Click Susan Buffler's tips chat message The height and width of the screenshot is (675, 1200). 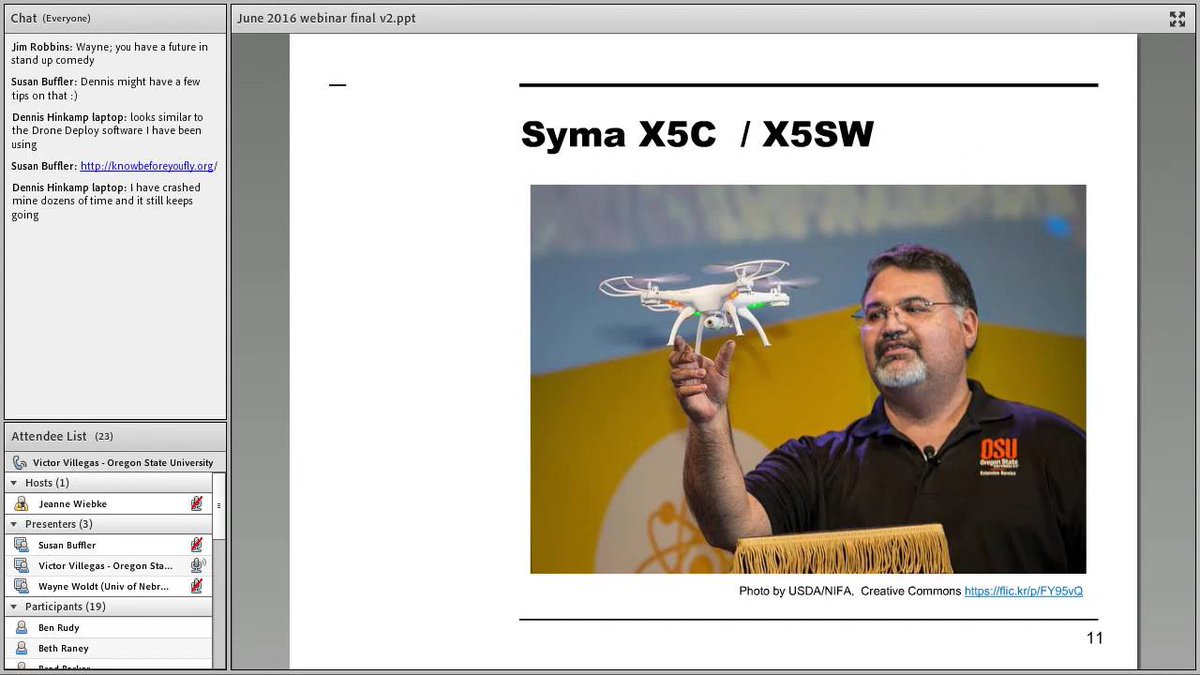[x=106, y=89]
